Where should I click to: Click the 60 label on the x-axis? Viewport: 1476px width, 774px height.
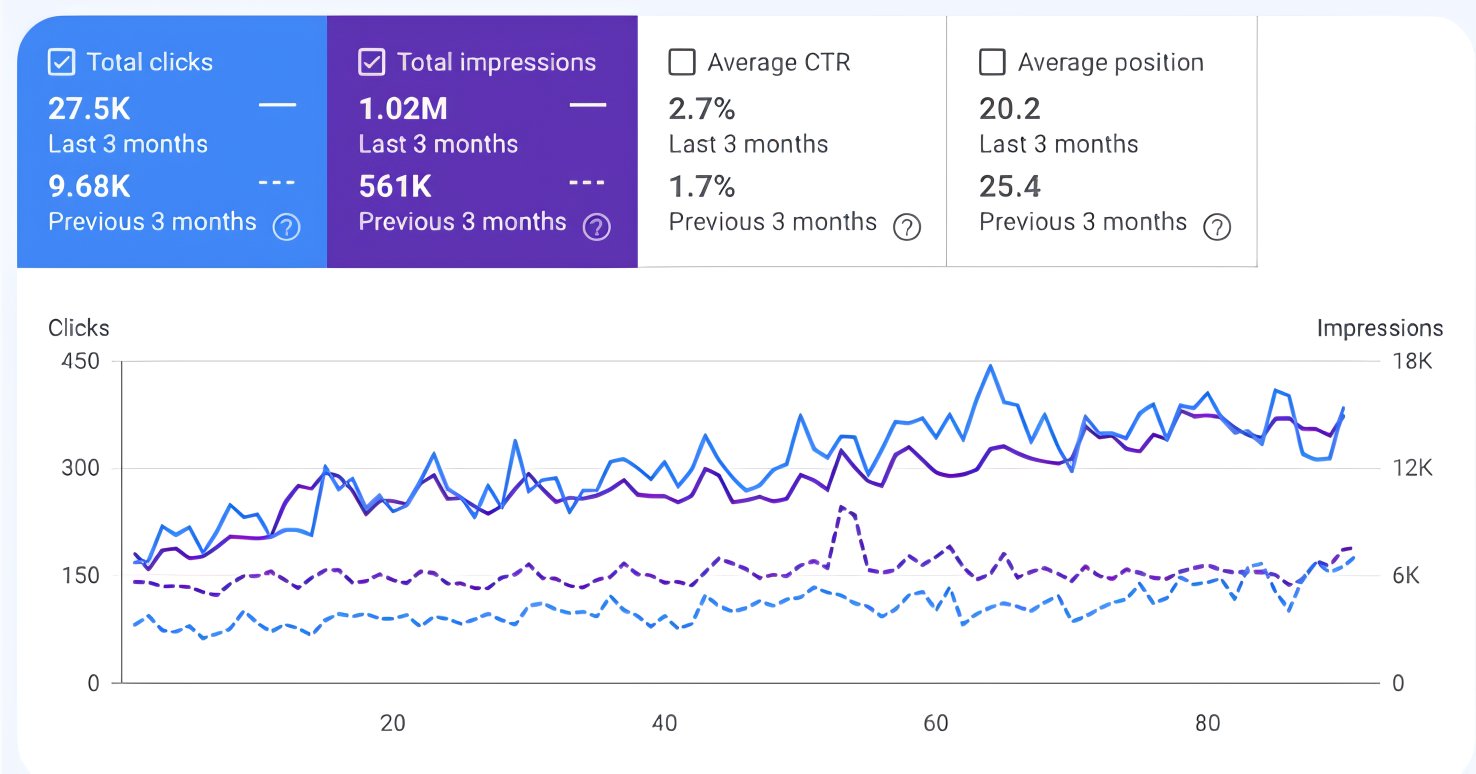click(936, 723)
